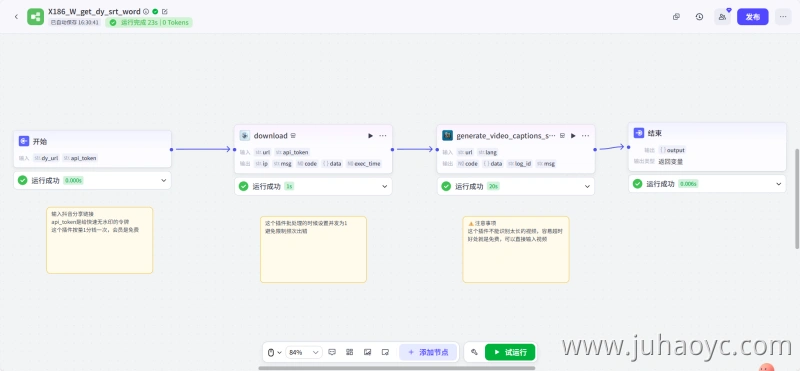Image resolution: width=800 pixels, height=371 pixels.
Task: Click the 开始 node icon
Action: [24, 141]
